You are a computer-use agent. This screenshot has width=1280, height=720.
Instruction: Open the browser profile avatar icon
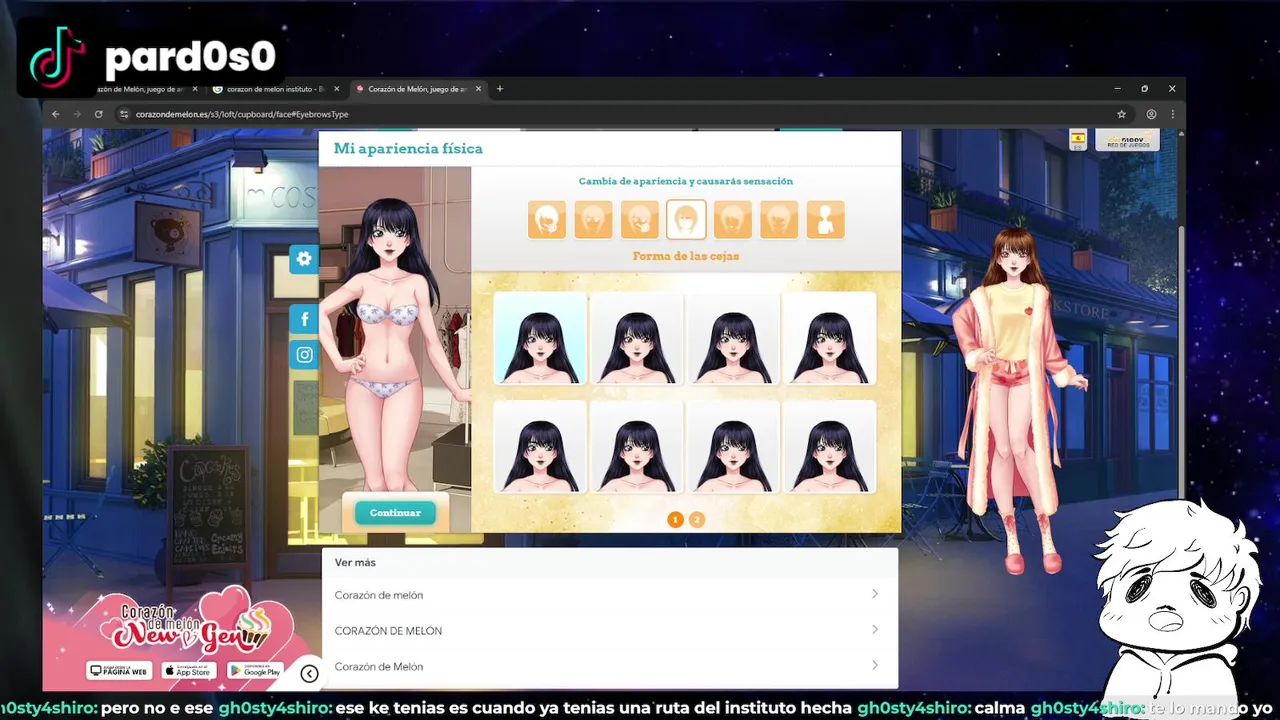1151,114
